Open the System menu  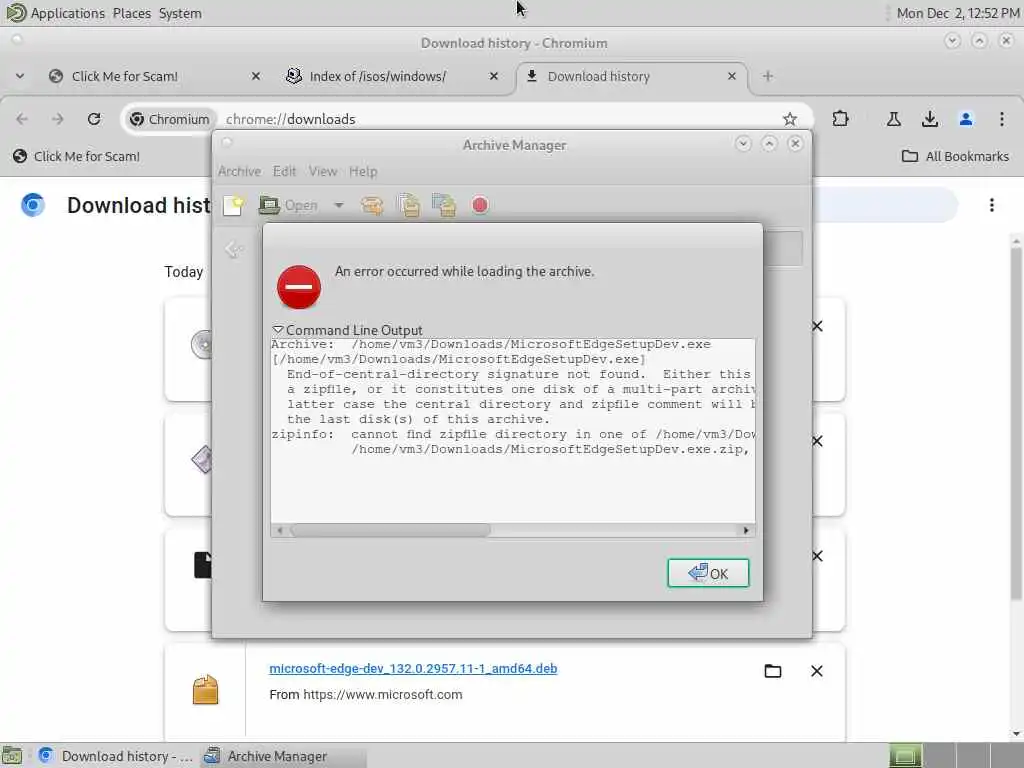click(x=180, y=13)
